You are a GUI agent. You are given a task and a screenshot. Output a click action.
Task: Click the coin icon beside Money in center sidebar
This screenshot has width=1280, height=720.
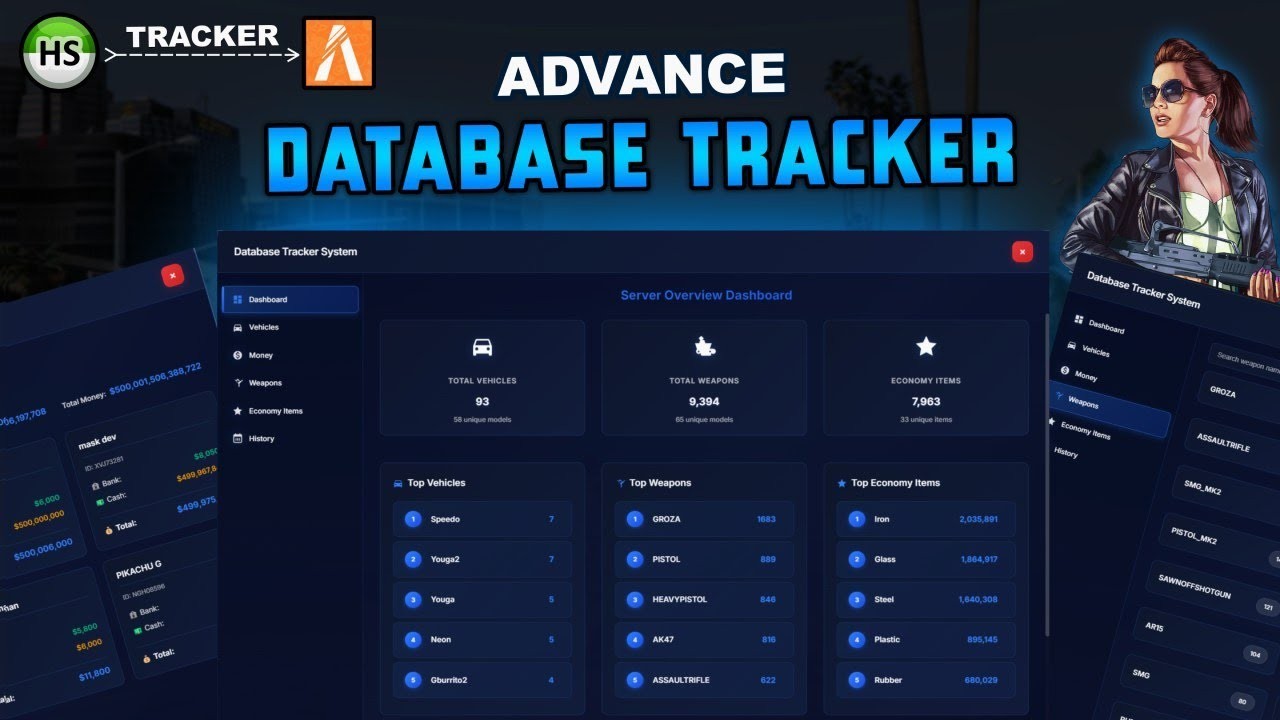[237, 355]
